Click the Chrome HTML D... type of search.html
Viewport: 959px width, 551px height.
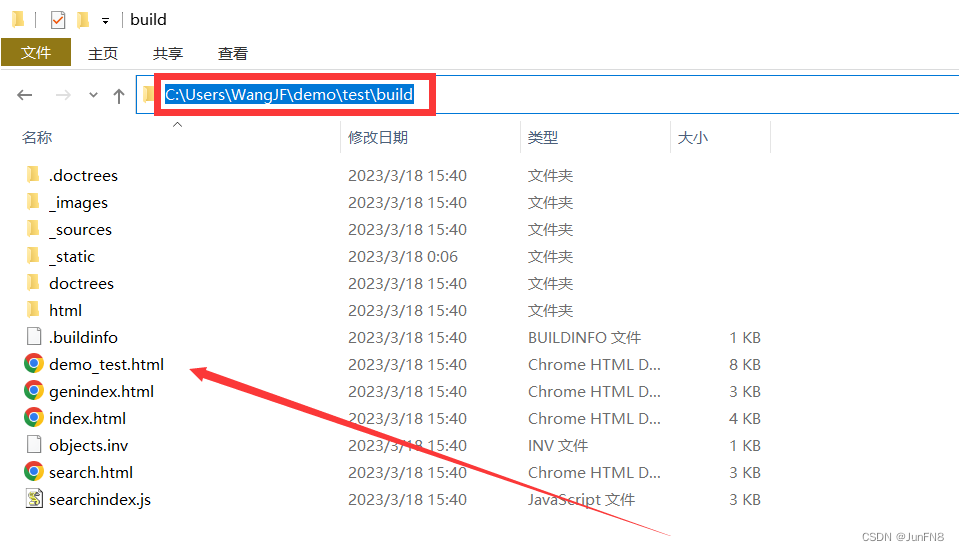coord(594,472)
